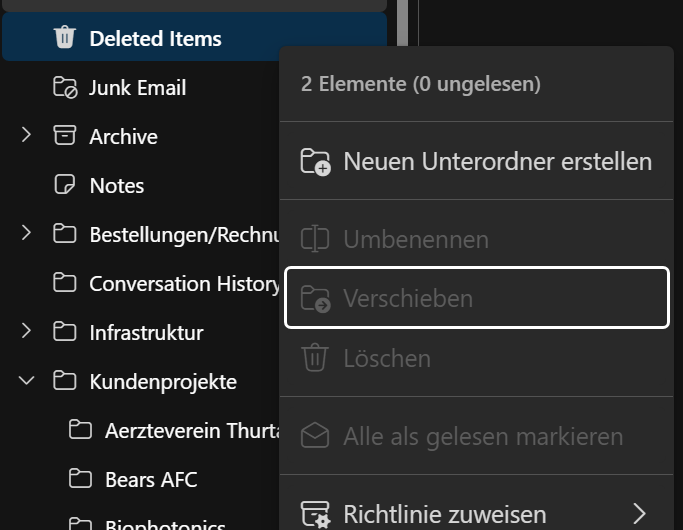Open the Richtlinie zuweisen submenu arrow
This screenshot has height=530, width=683.
639,514
